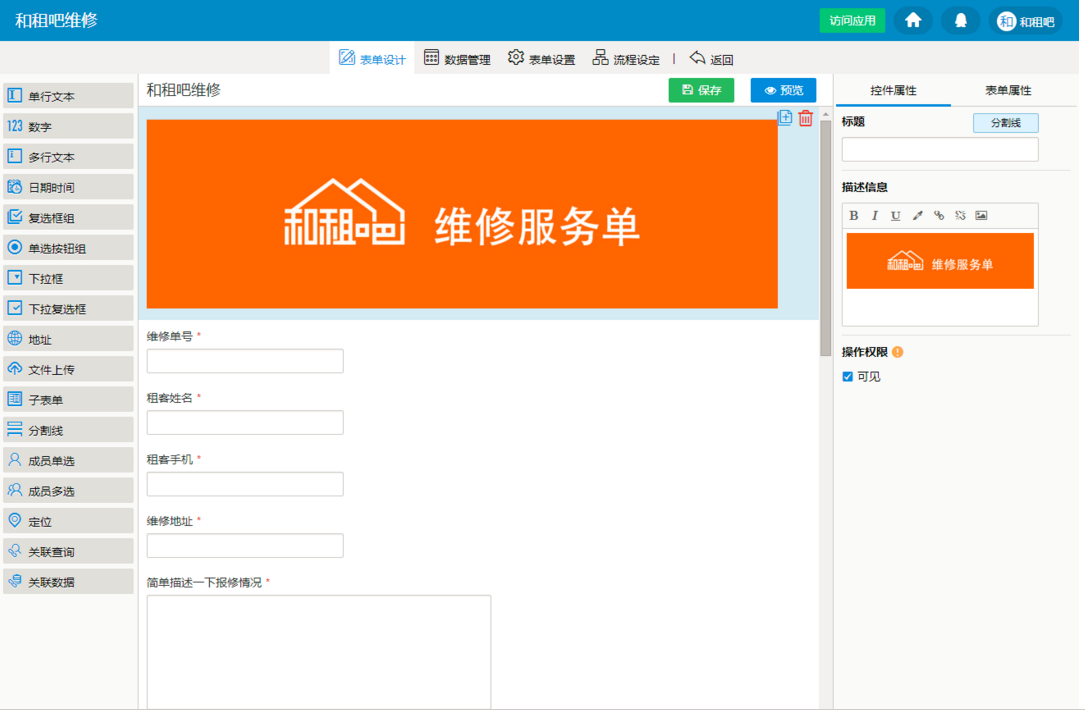Add the number control (数字)
The width and height of the screenshot is (1085, 710).
coord(68,127)
